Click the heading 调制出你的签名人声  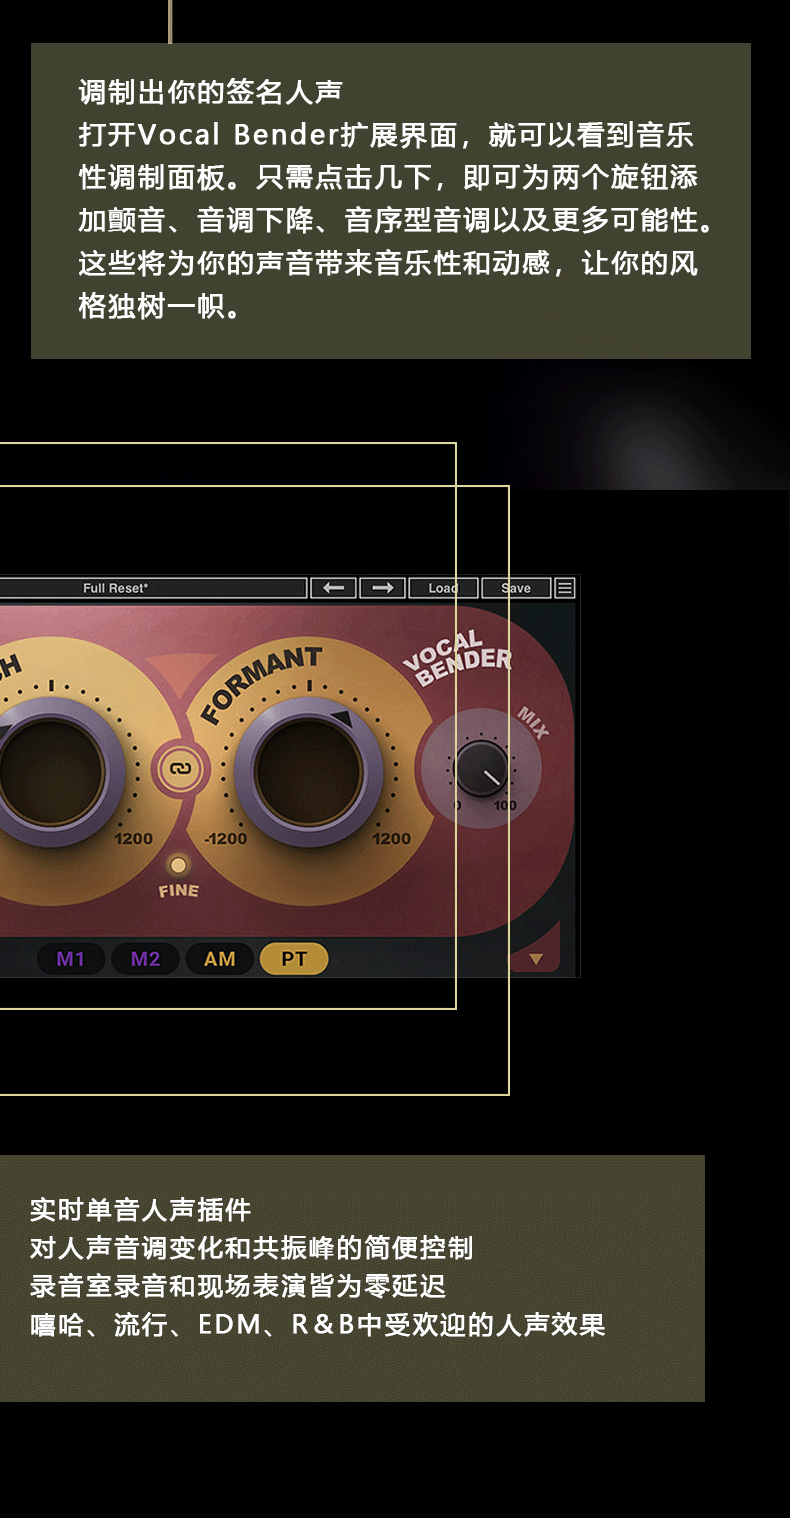click(210, 92)
